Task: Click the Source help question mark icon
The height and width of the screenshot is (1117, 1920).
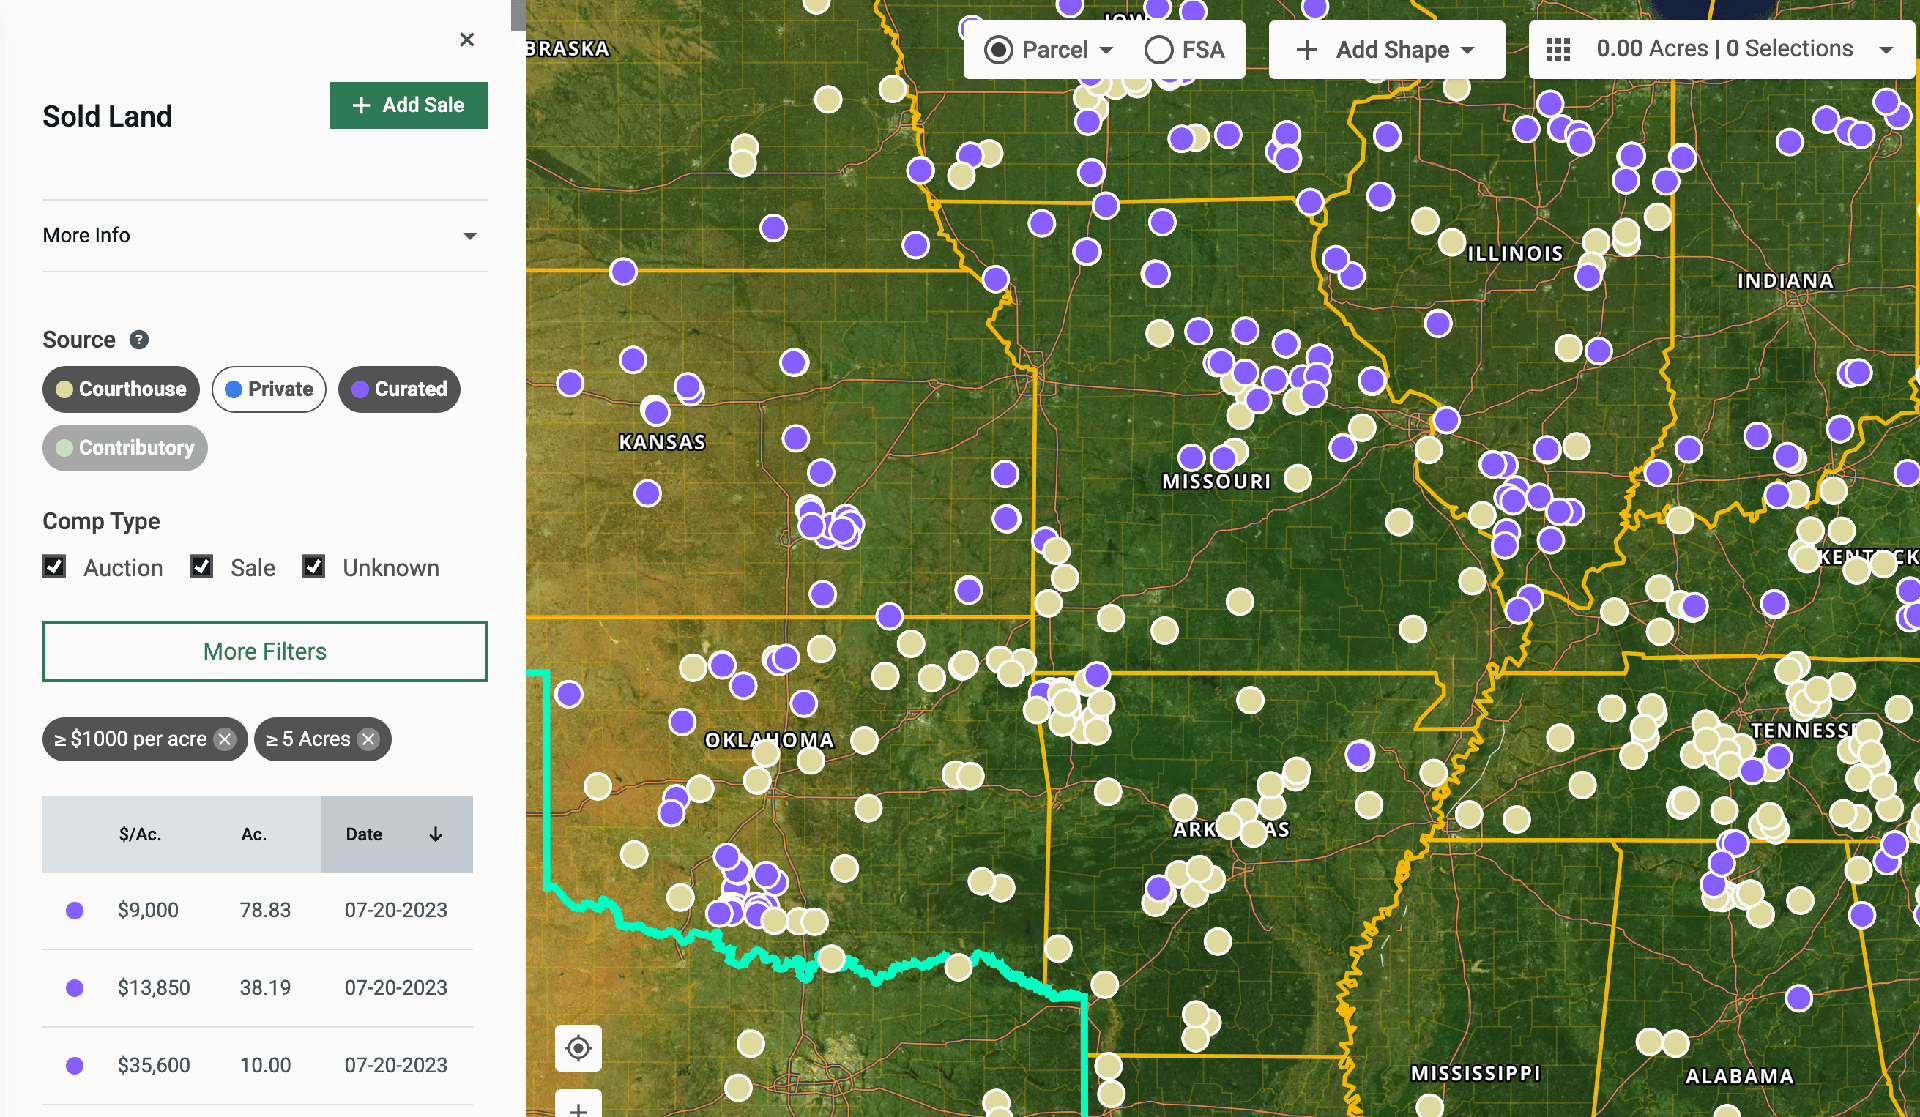Action: coord(138,339)
